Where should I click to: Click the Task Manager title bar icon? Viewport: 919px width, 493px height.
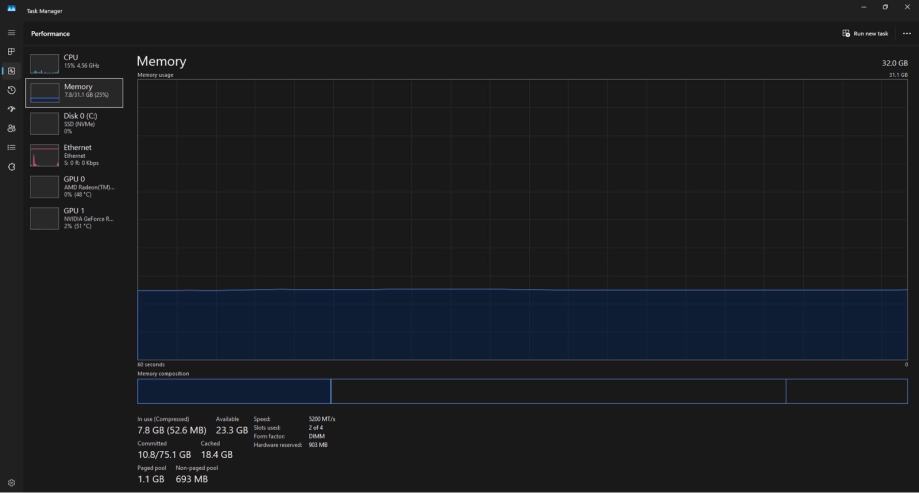tap(11, 9)
